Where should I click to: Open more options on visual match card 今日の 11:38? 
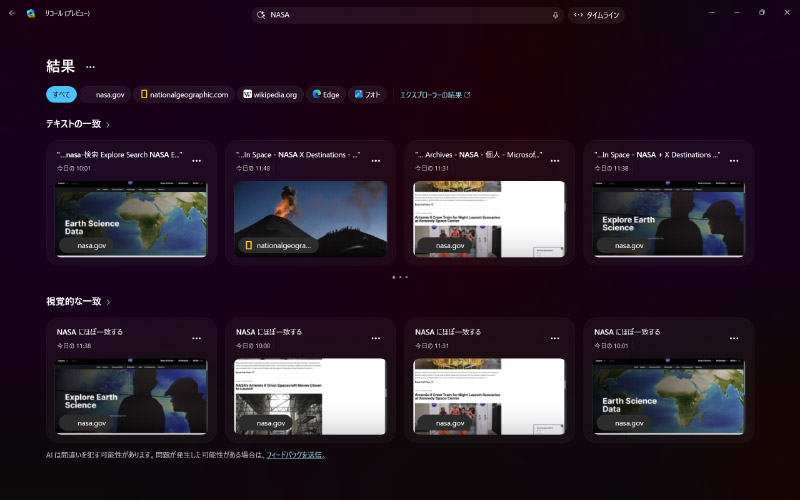[196, 338]
